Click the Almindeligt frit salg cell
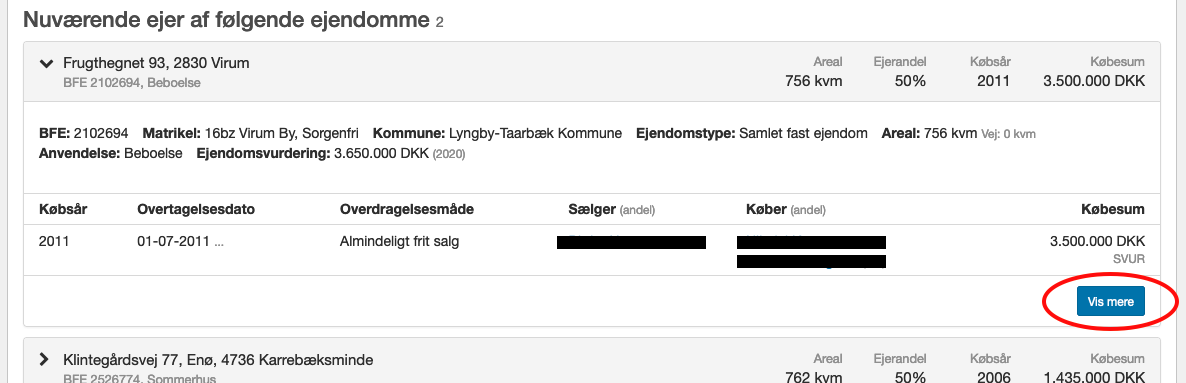This screenshot has height=383, width=1186. coord(399,242)
